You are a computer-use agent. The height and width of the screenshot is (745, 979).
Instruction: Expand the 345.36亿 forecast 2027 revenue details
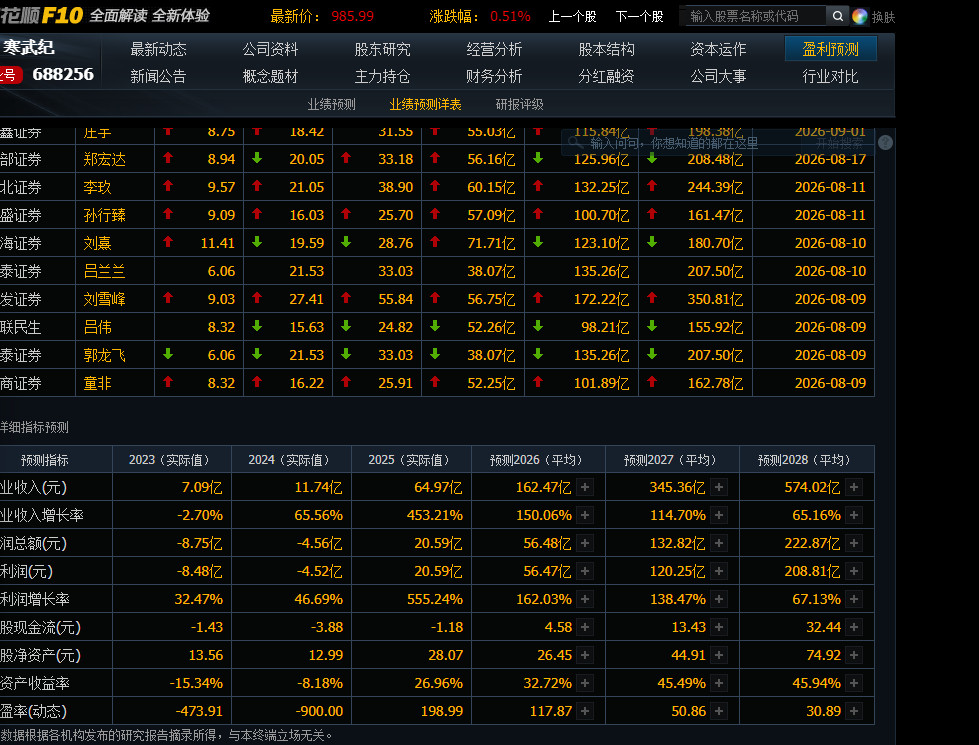tap(719, 487)
